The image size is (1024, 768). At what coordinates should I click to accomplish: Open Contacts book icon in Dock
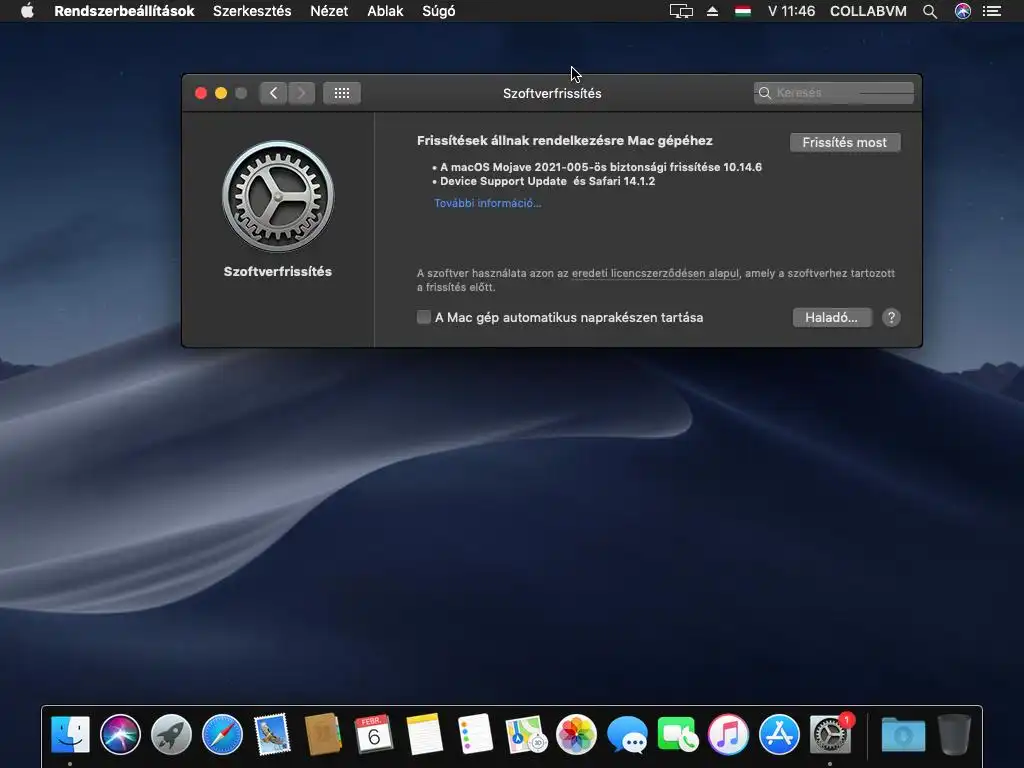[x=323, y=735]
